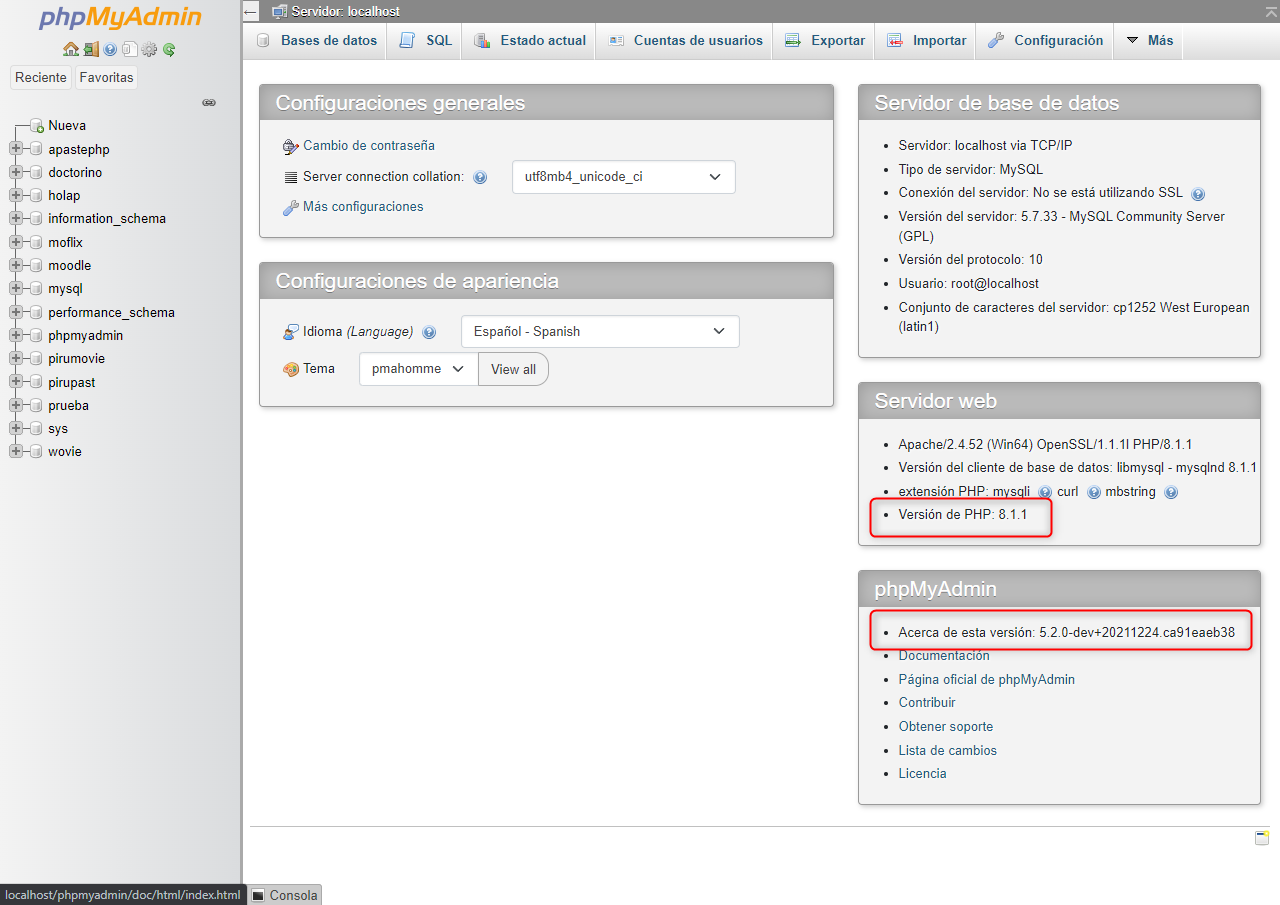Screen dimensions: 1280x905
Task: Click help icon beside Idioma (Language)
Action: coord(429,332)
